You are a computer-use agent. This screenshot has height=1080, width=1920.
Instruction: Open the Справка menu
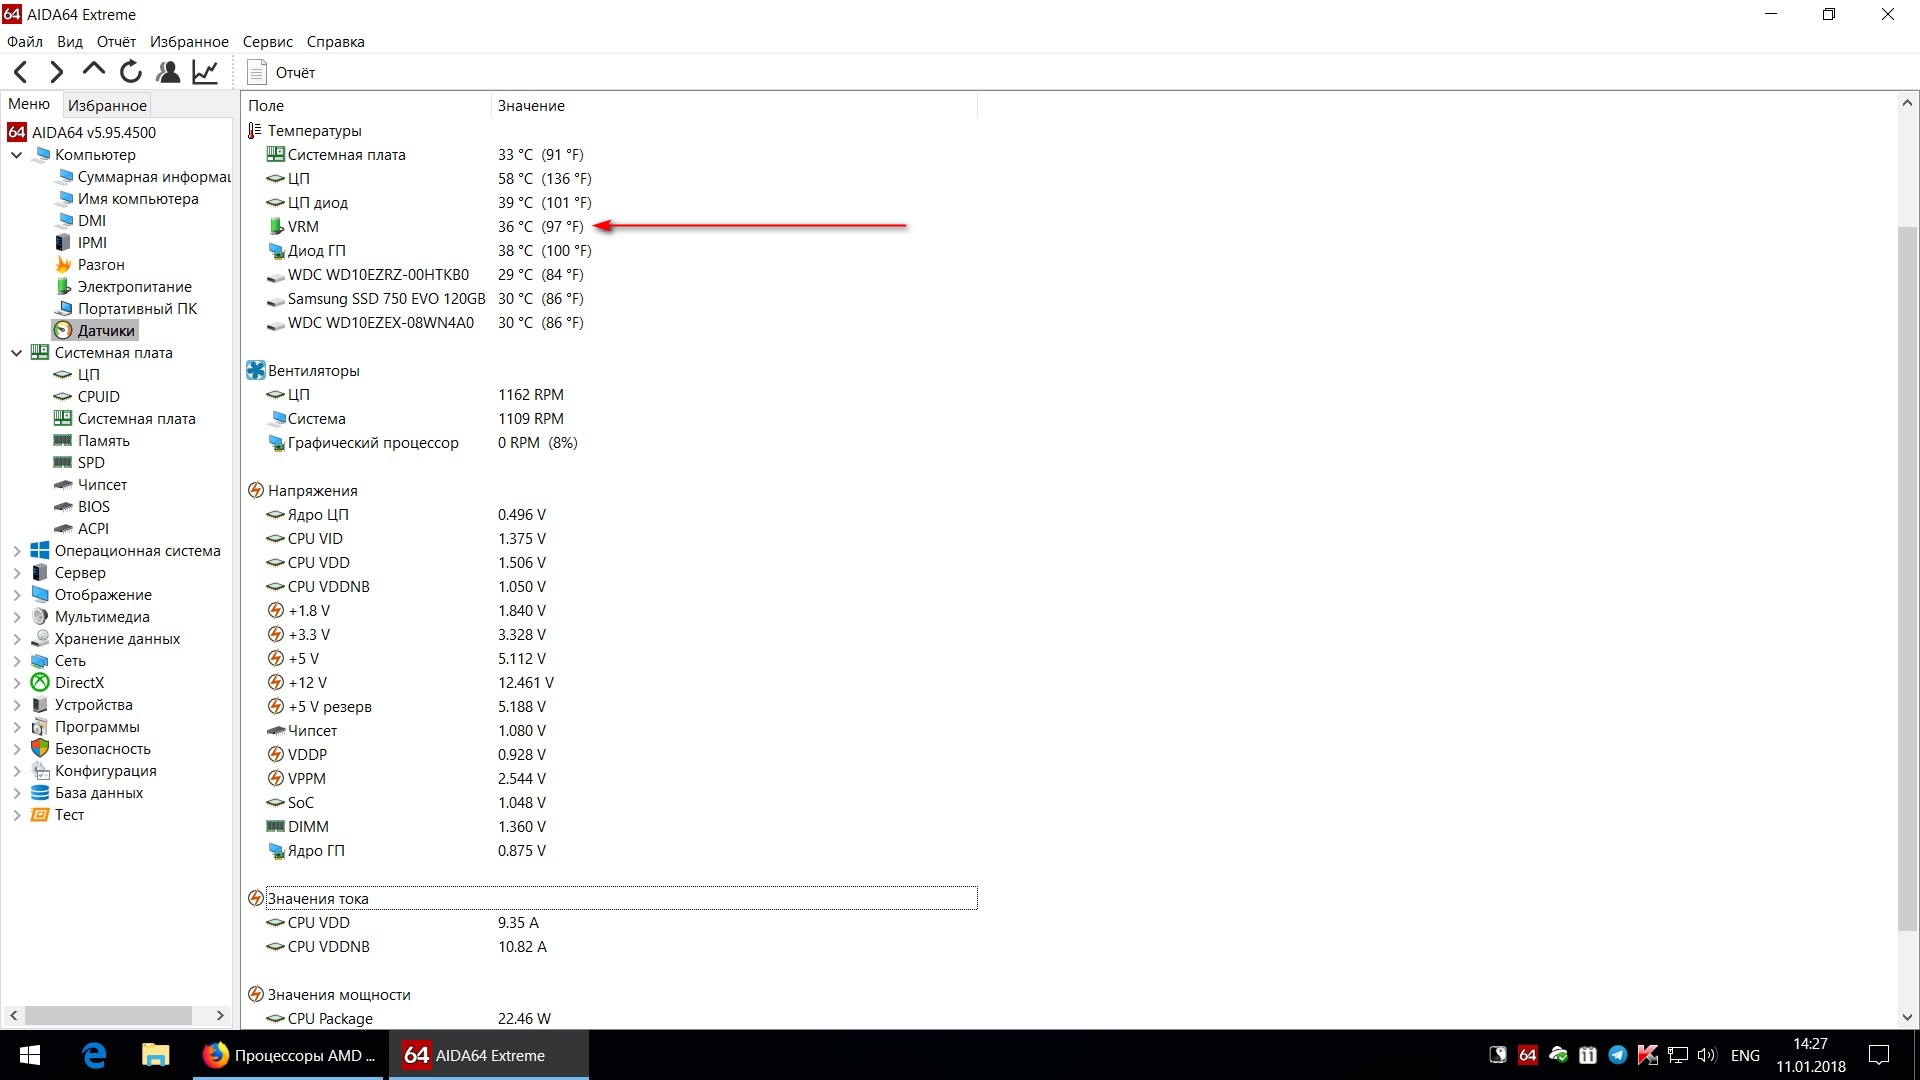coord(335,42)
